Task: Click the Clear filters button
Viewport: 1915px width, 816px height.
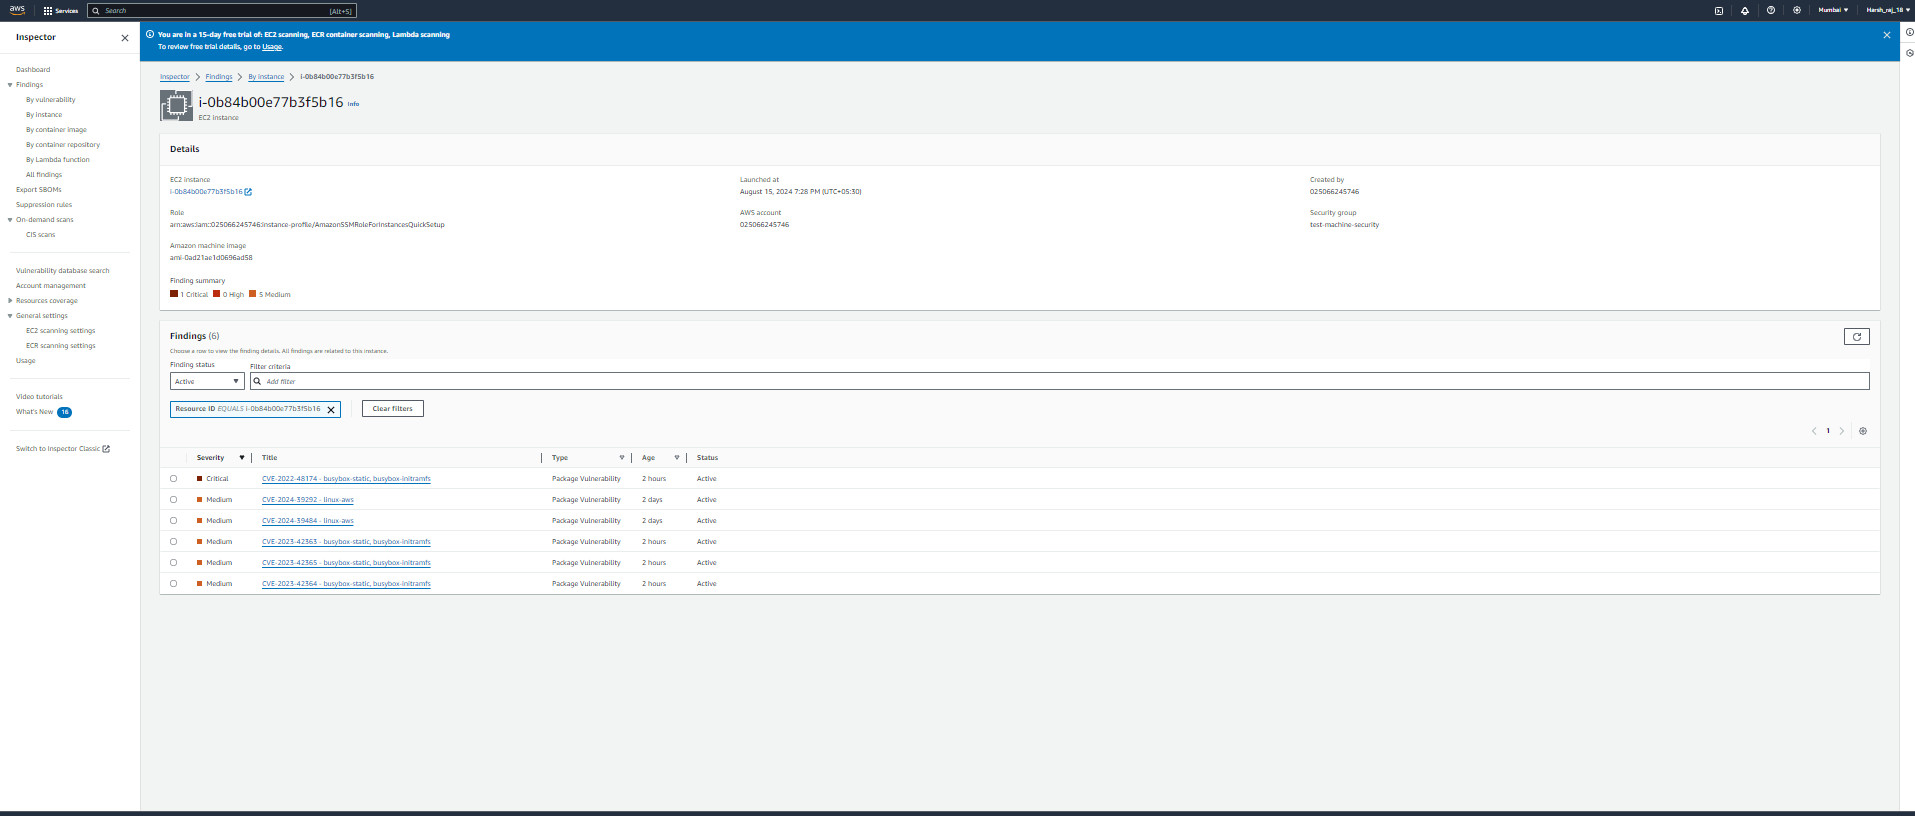Action: pyautogui.click(x=392, y=409)
